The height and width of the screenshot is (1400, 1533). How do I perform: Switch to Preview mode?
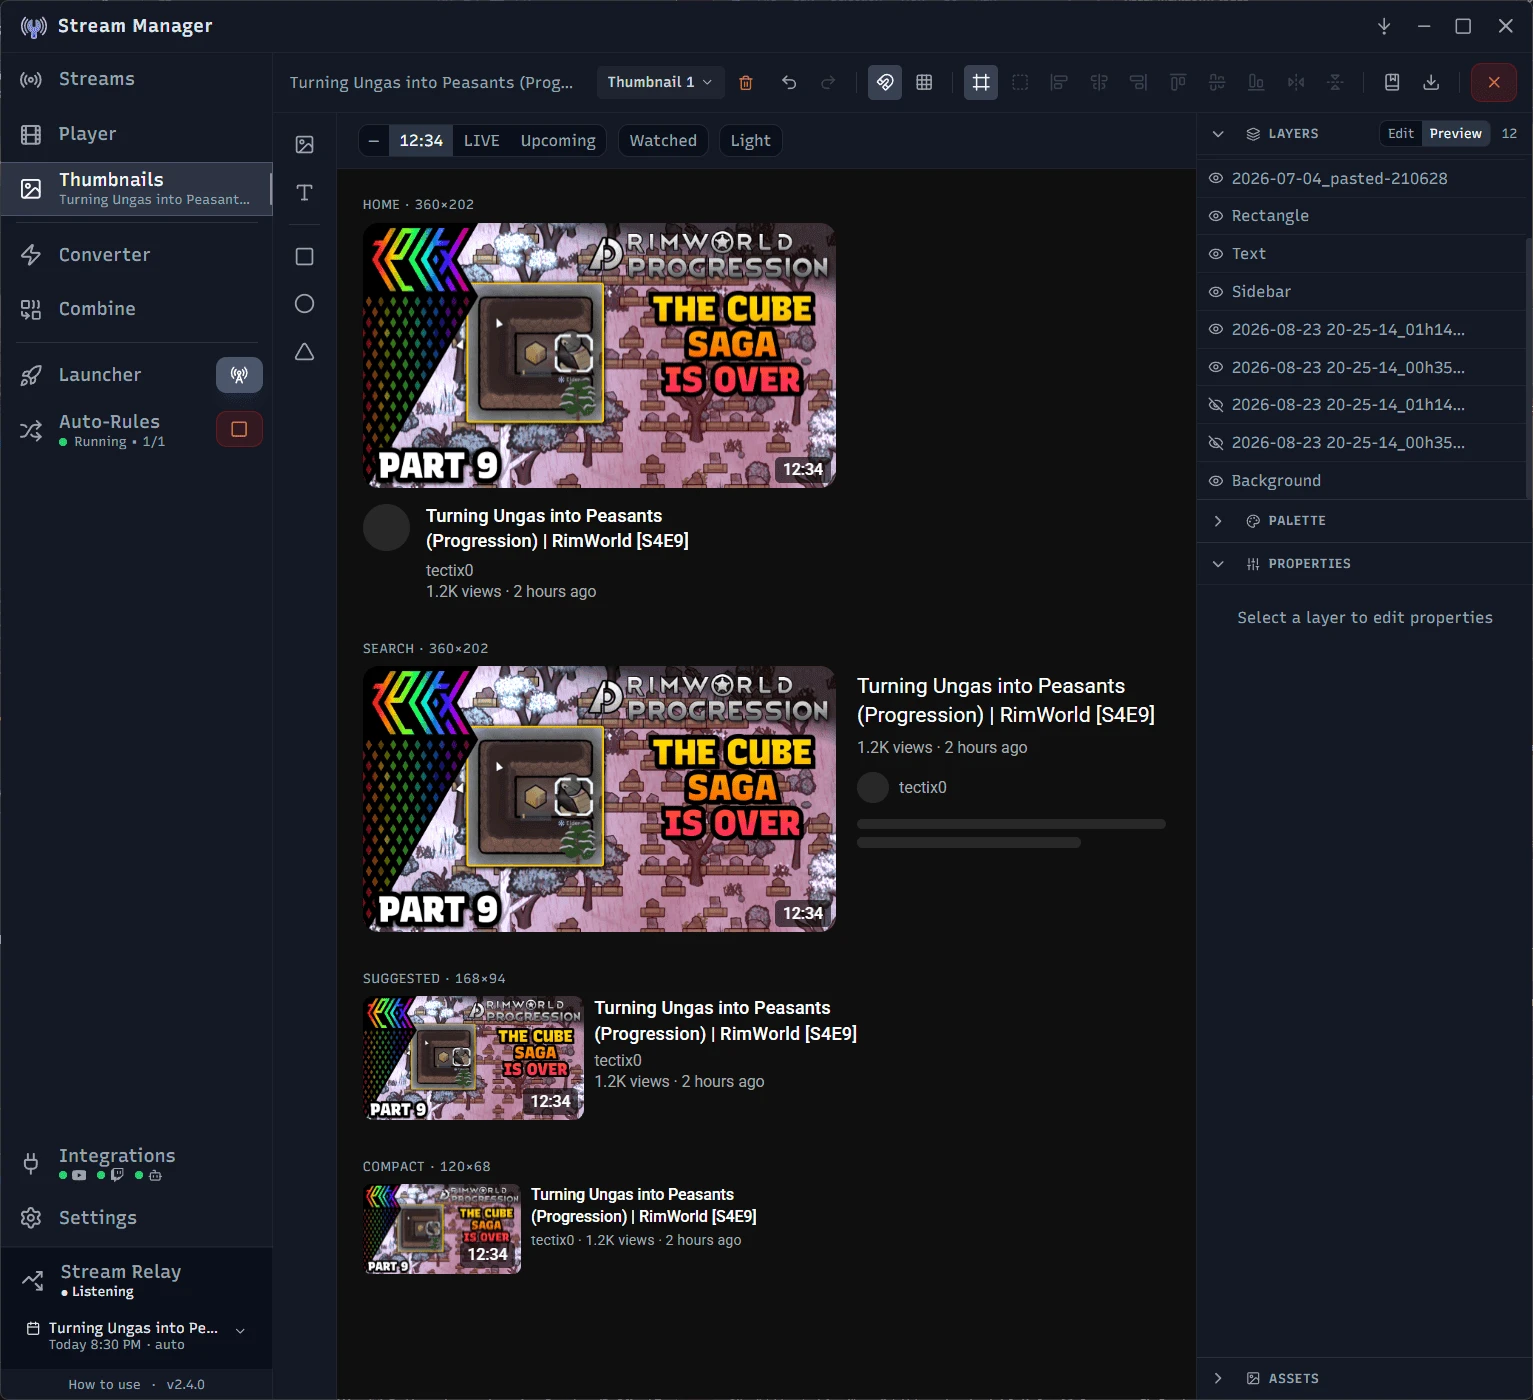[1456, 134]
